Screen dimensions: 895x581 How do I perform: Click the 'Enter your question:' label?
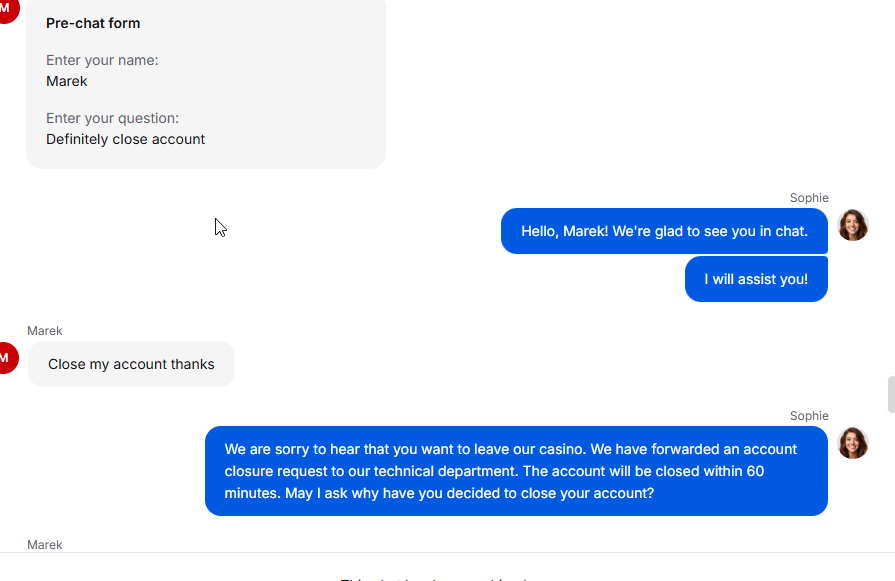pyautogui.click(x=112, y=118)
